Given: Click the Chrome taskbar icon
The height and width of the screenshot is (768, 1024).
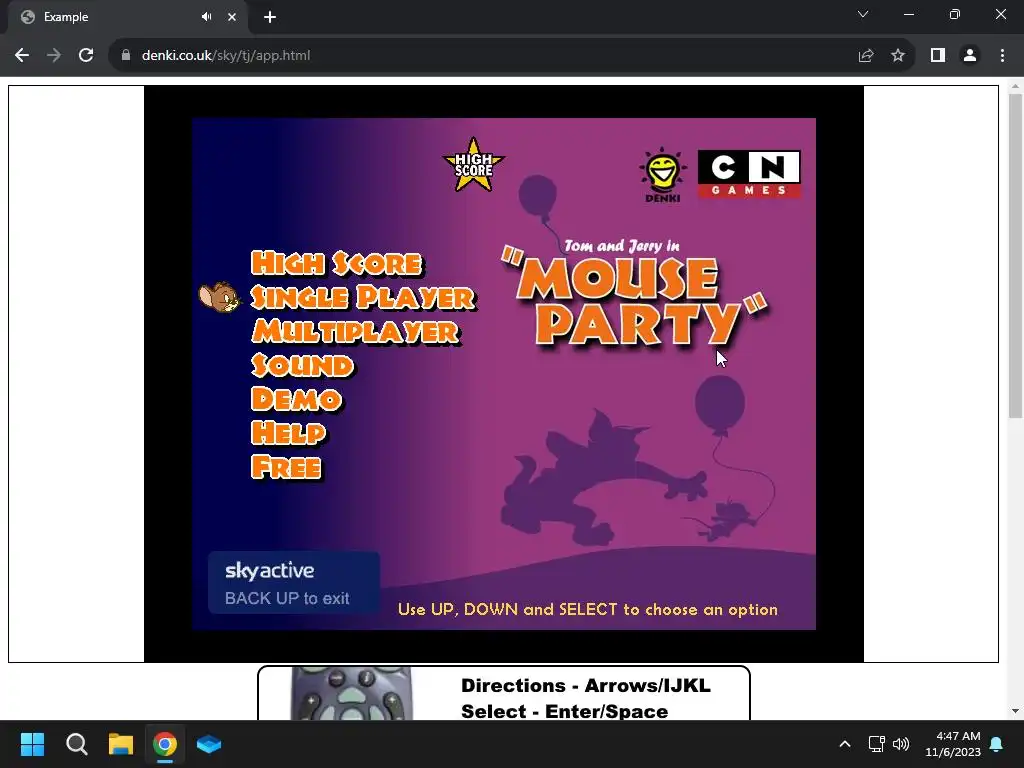Looking at the screenshot, I should click(x=165, y=744).
